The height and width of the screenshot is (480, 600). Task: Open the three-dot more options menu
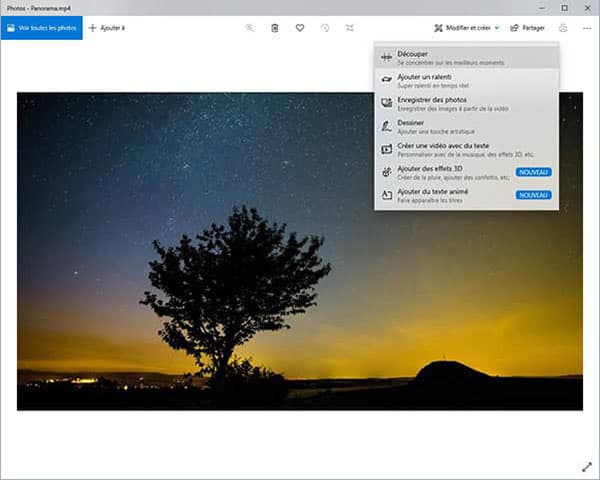tap(586, 28)
